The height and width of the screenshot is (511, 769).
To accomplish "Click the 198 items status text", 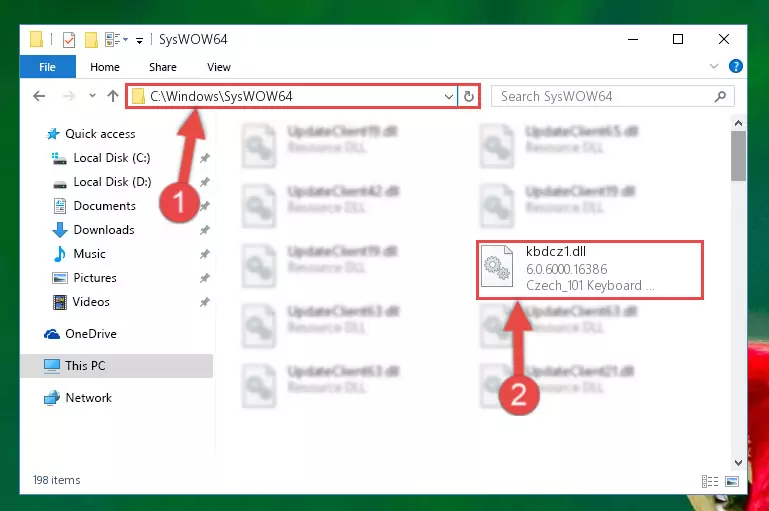I will (x=56, y=480).
